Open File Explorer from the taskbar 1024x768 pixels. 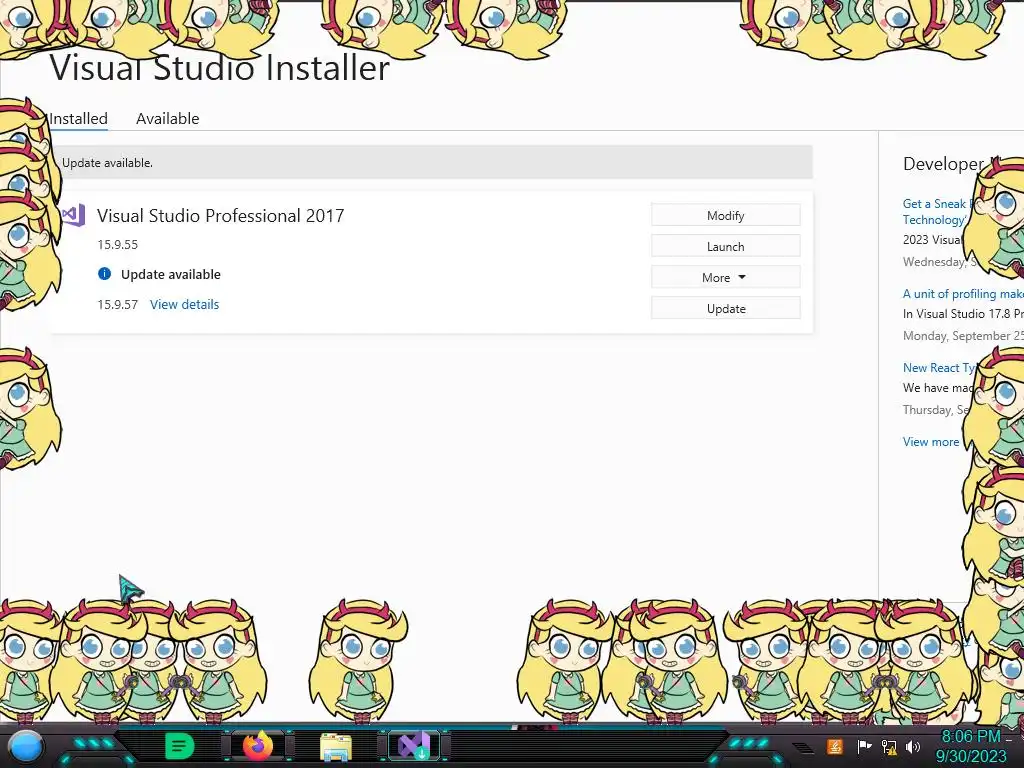pyautogui.click(x=336, y=747)
